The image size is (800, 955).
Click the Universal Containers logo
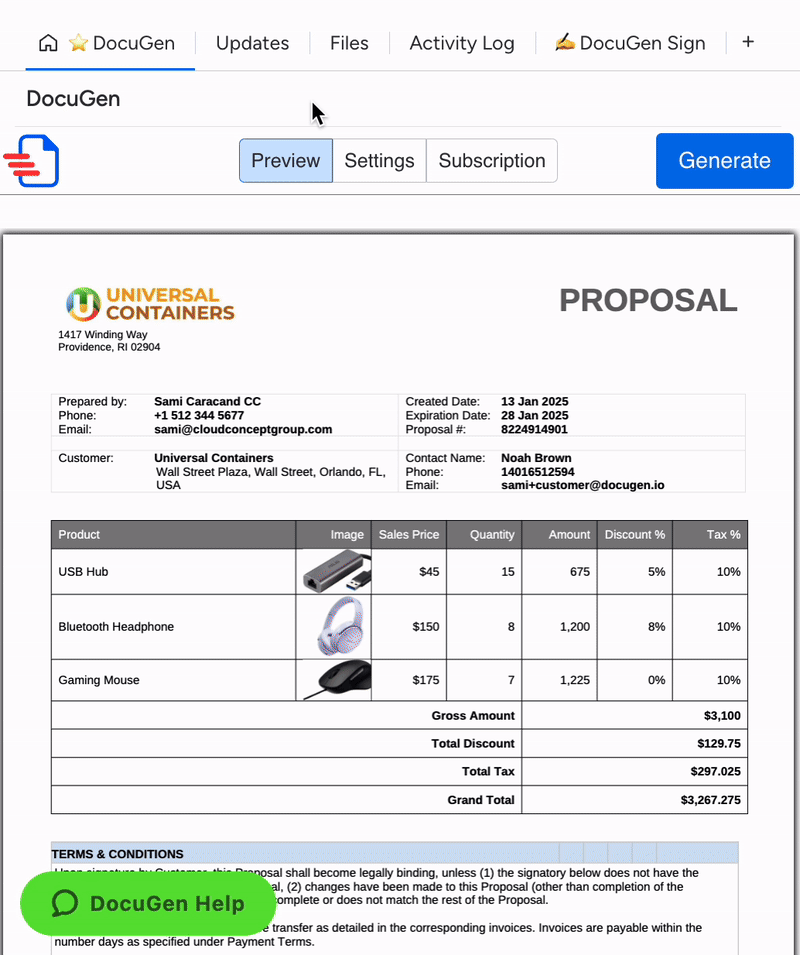150,304
